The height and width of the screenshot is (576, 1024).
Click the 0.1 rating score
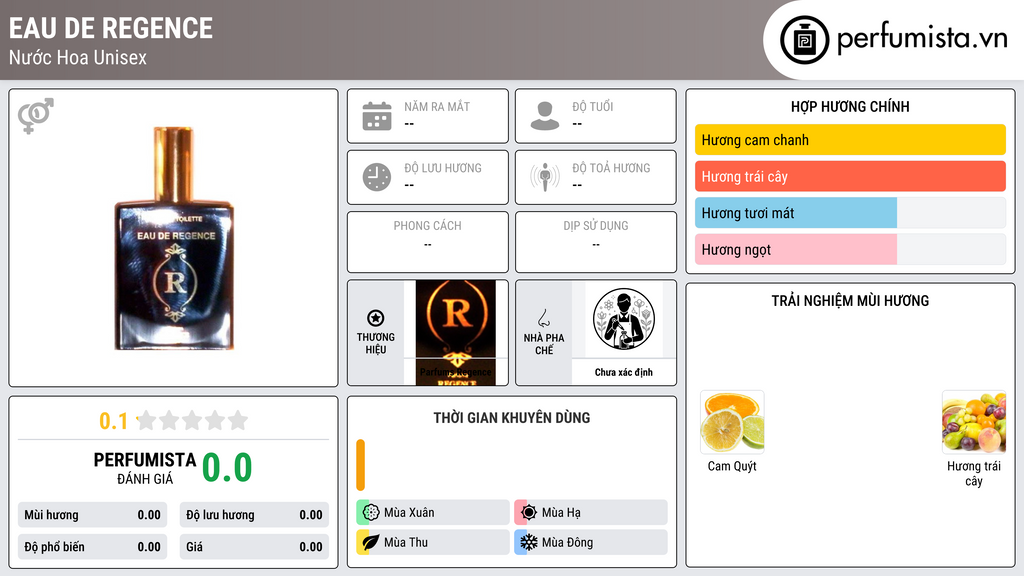click(x=114, y=421)
